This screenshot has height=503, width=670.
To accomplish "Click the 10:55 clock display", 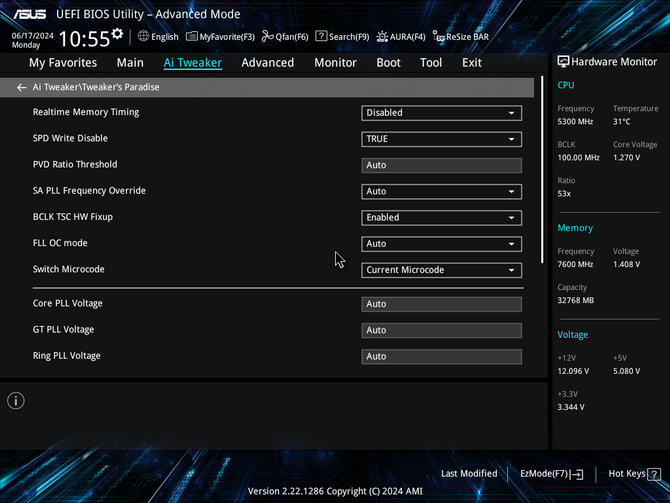I will [85, 39].
